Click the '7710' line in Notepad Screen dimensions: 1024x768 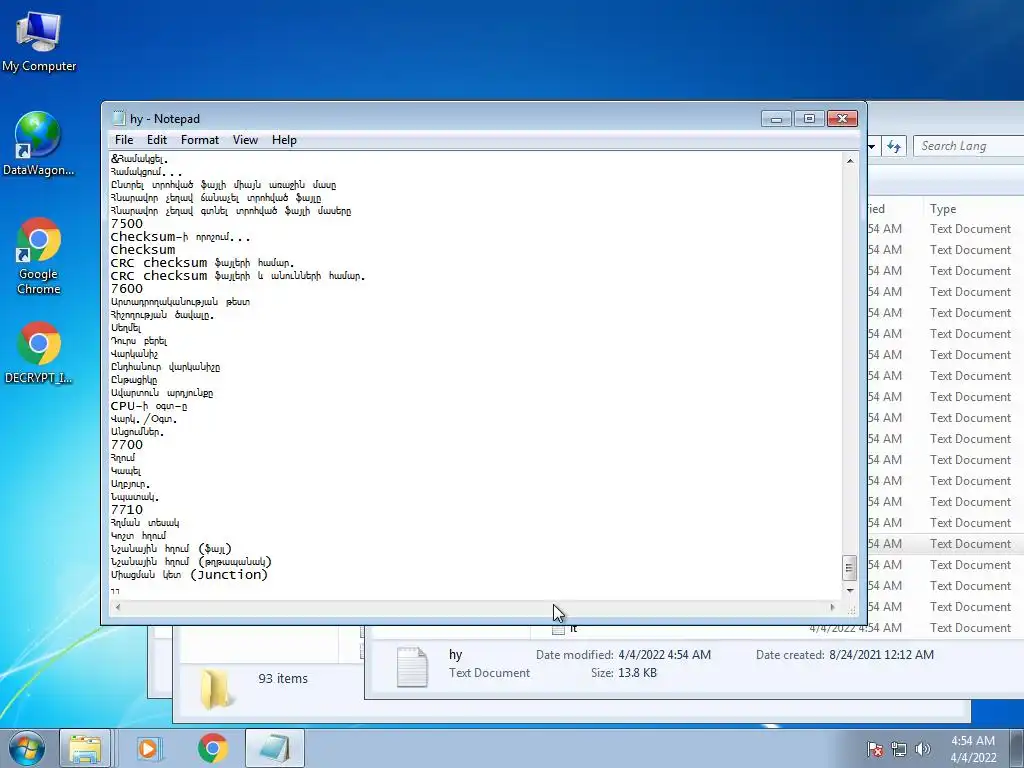(127, 509)
